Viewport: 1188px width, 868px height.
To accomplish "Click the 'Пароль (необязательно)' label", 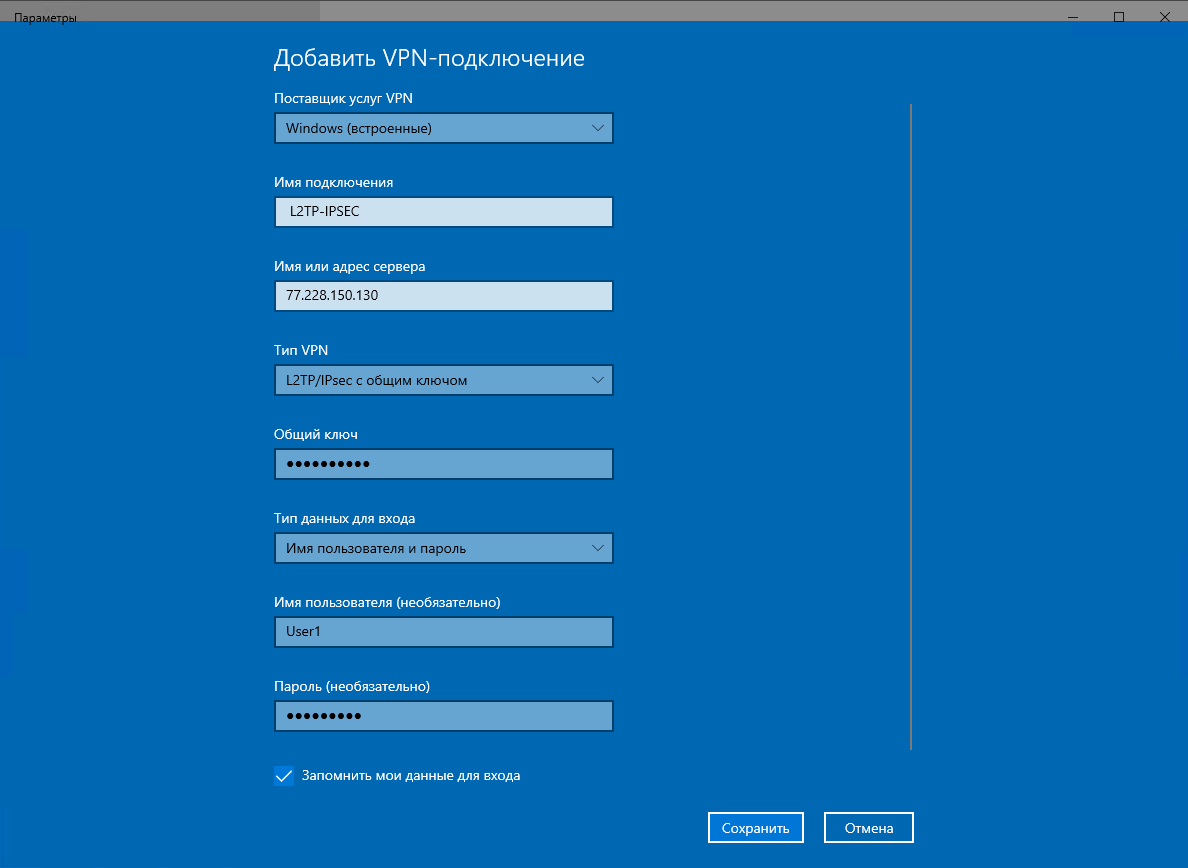I will tap(352, 687).
